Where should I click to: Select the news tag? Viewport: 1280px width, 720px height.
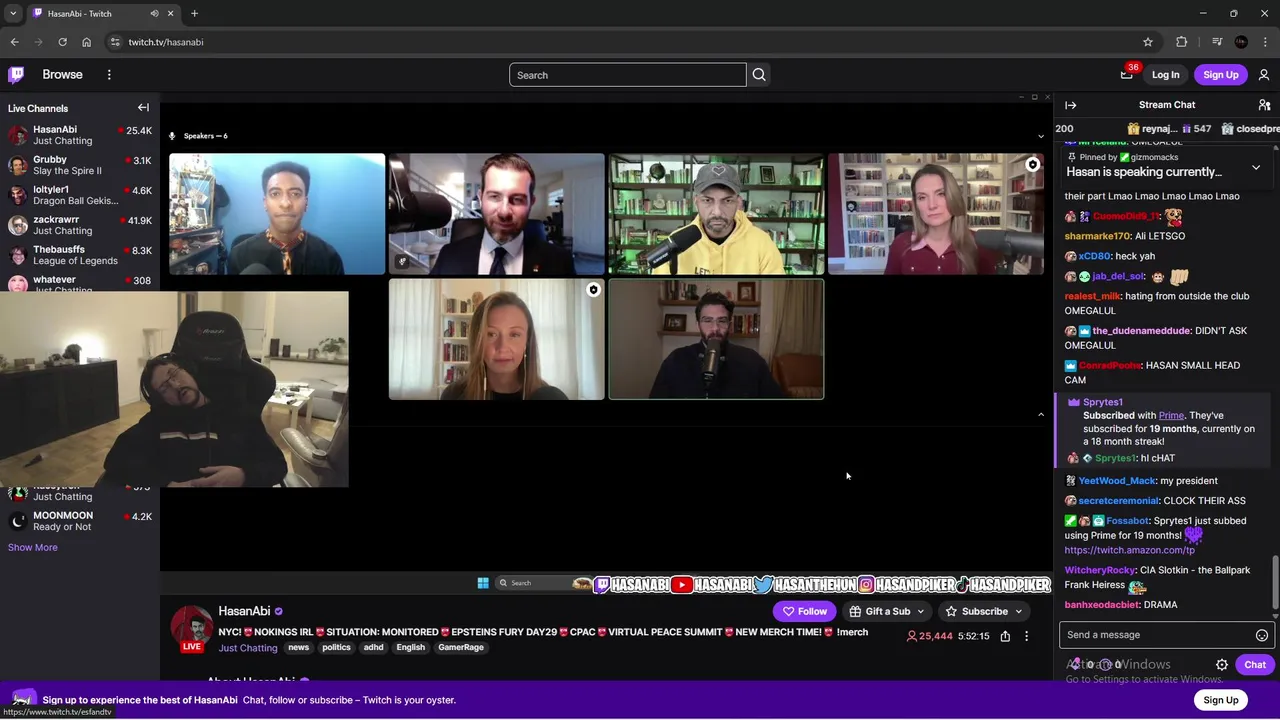(299, 648)
